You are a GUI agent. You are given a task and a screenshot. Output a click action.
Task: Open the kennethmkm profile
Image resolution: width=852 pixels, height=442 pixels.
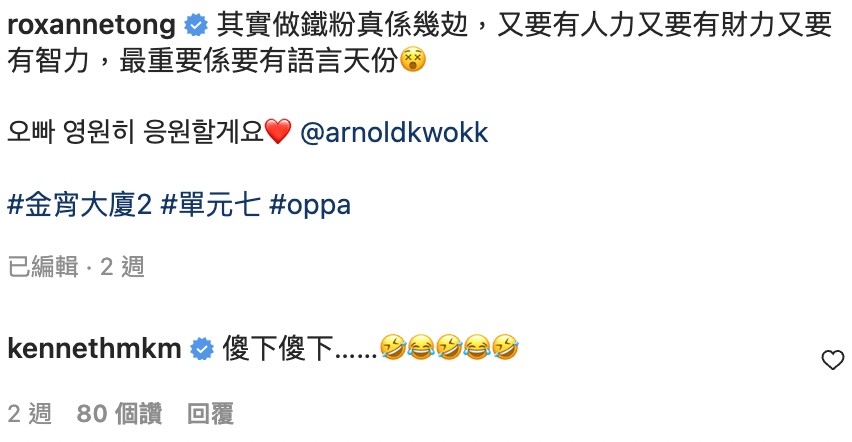click(x=95, y=348)
